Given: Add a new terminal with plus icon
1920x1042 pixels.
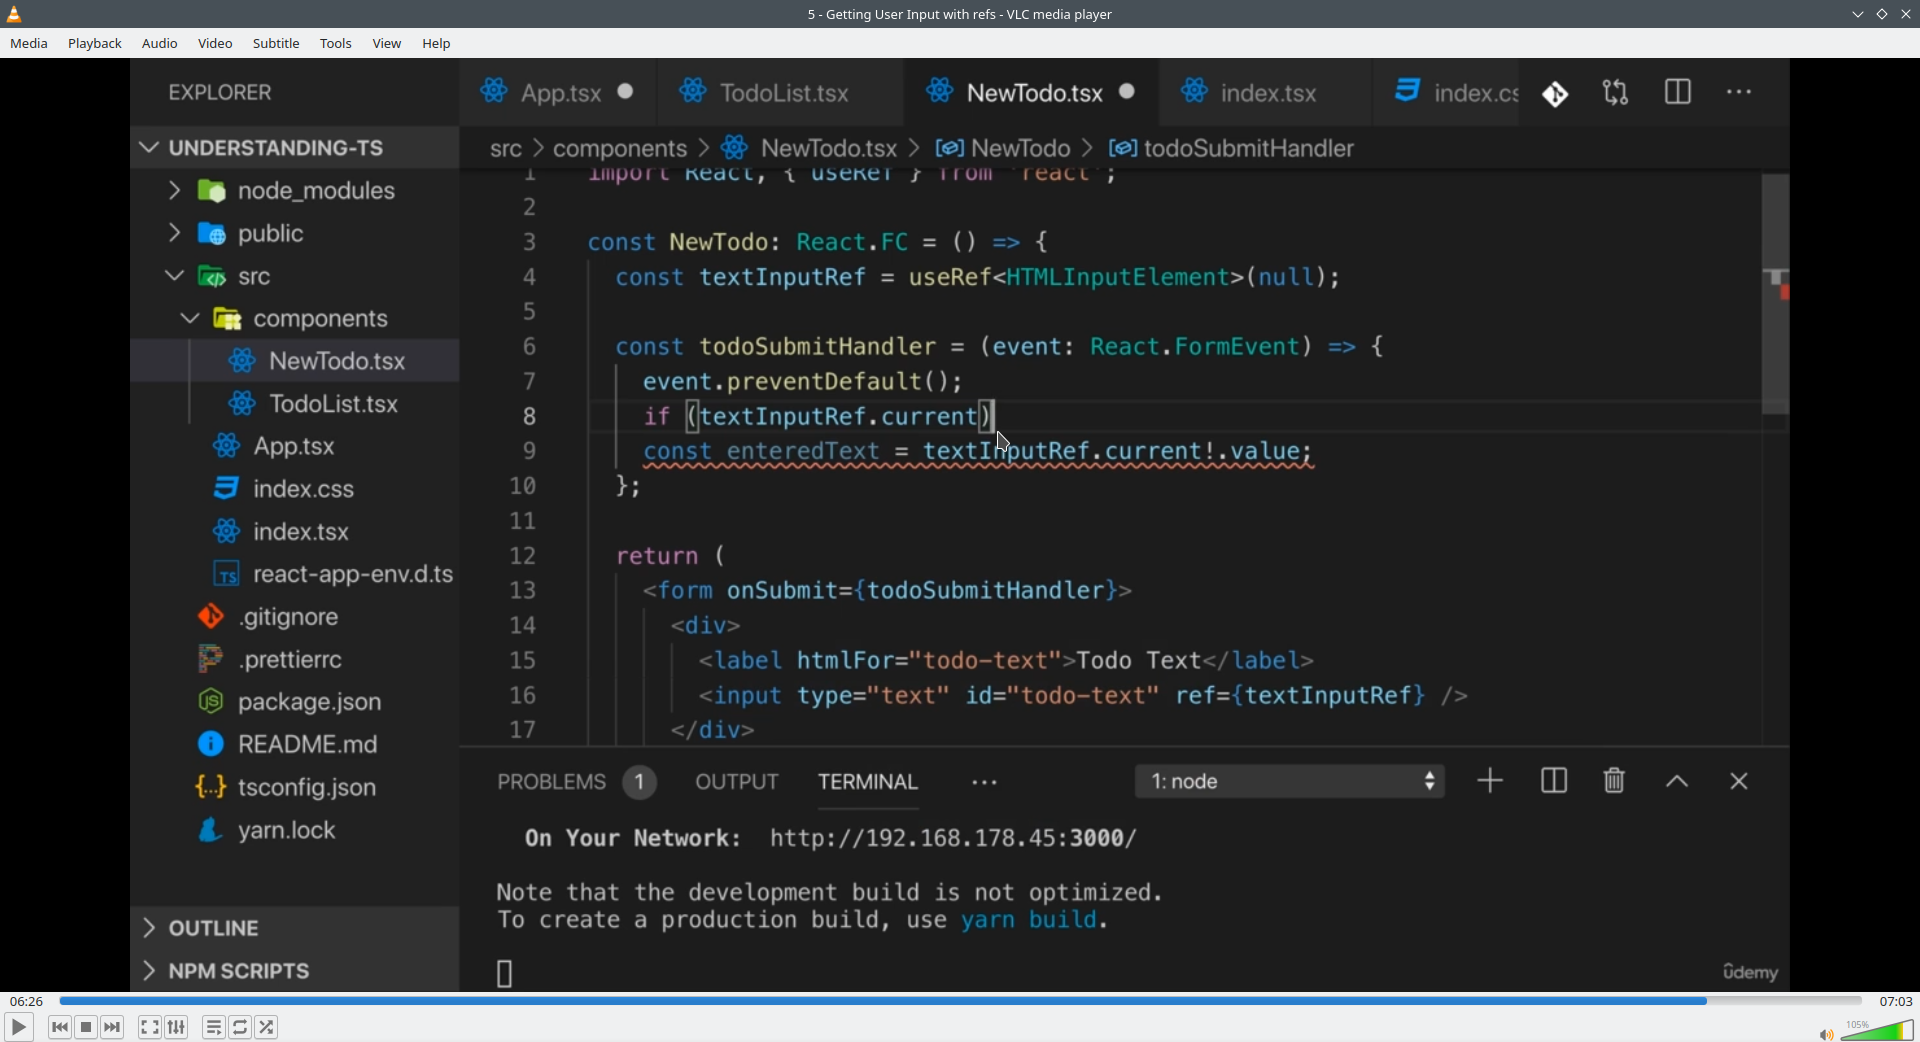Looking at the screenshot, I should 1490,781.
